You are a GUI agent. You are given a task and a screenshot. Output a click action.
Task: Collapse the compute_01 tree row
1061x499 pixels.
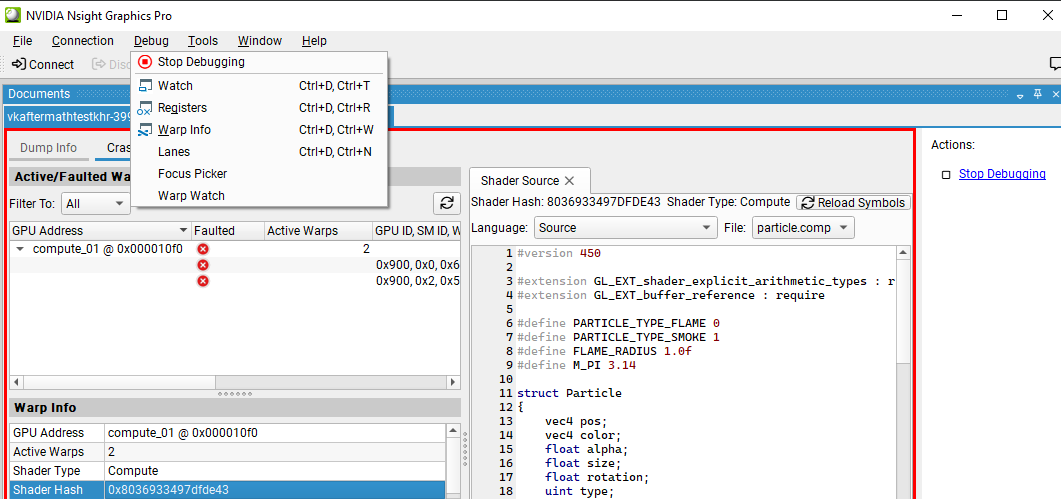tap(20, 248)
